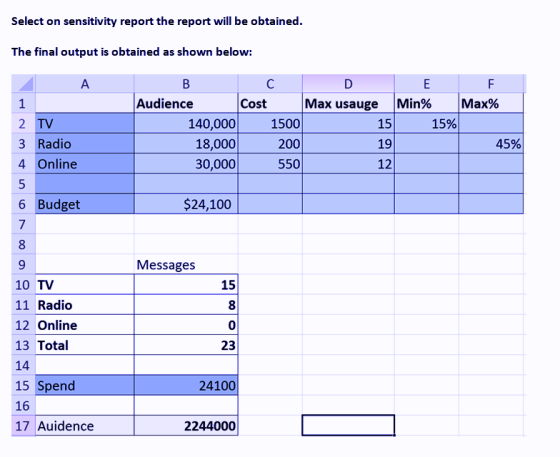Click the cost cell 550
Screen dimensions: 560x457
tap(270, 164)
